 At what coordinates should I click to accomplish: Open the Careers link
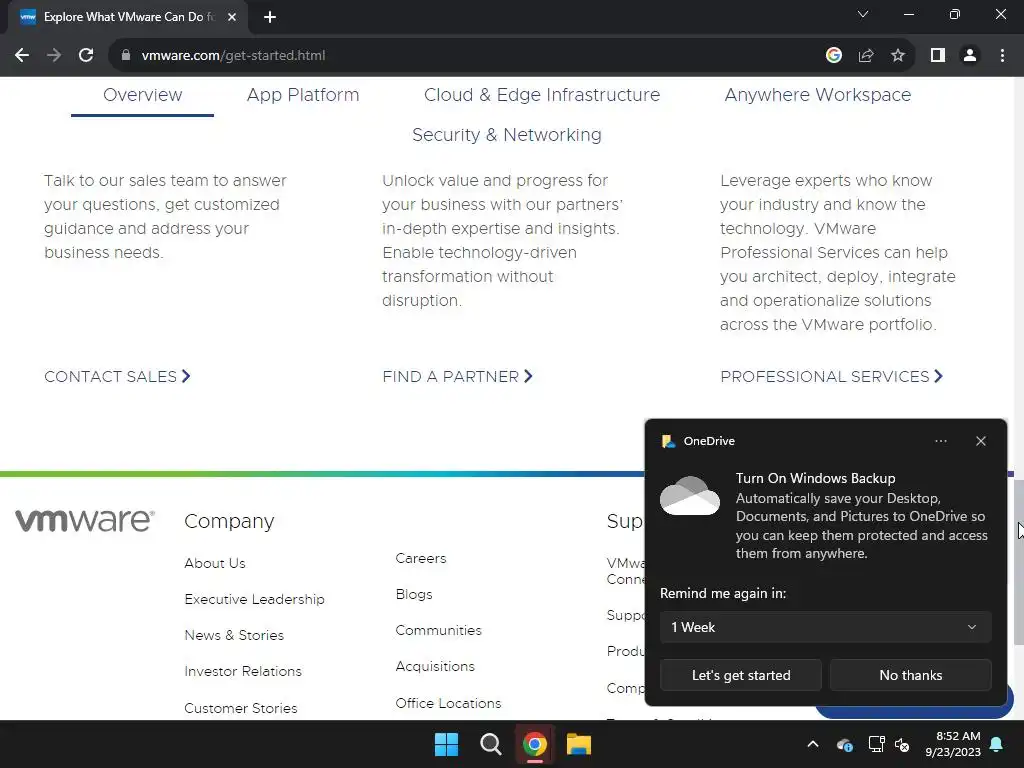click(x=421, y=558)
